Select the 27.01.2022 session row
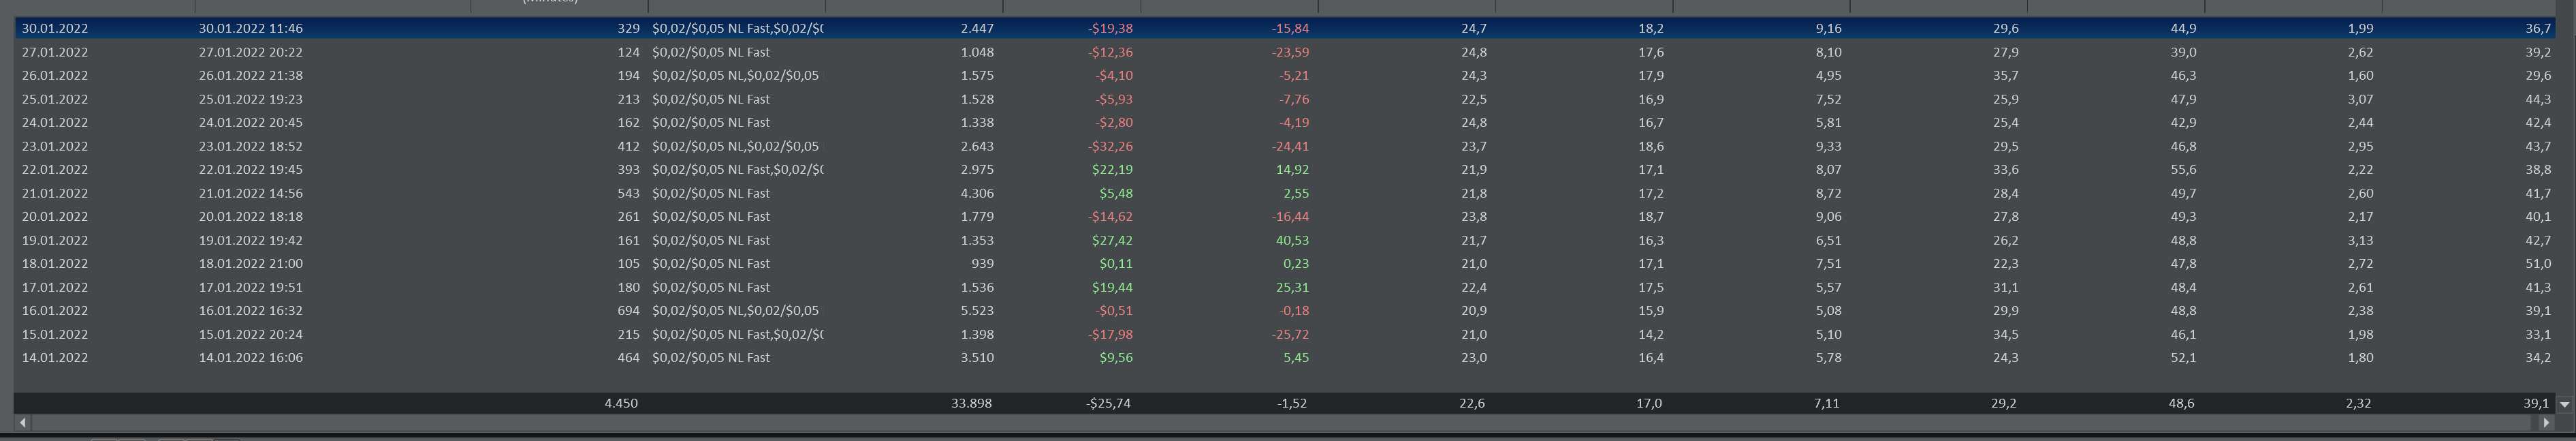This screenshot has width=2576, height=441. 1285,52
